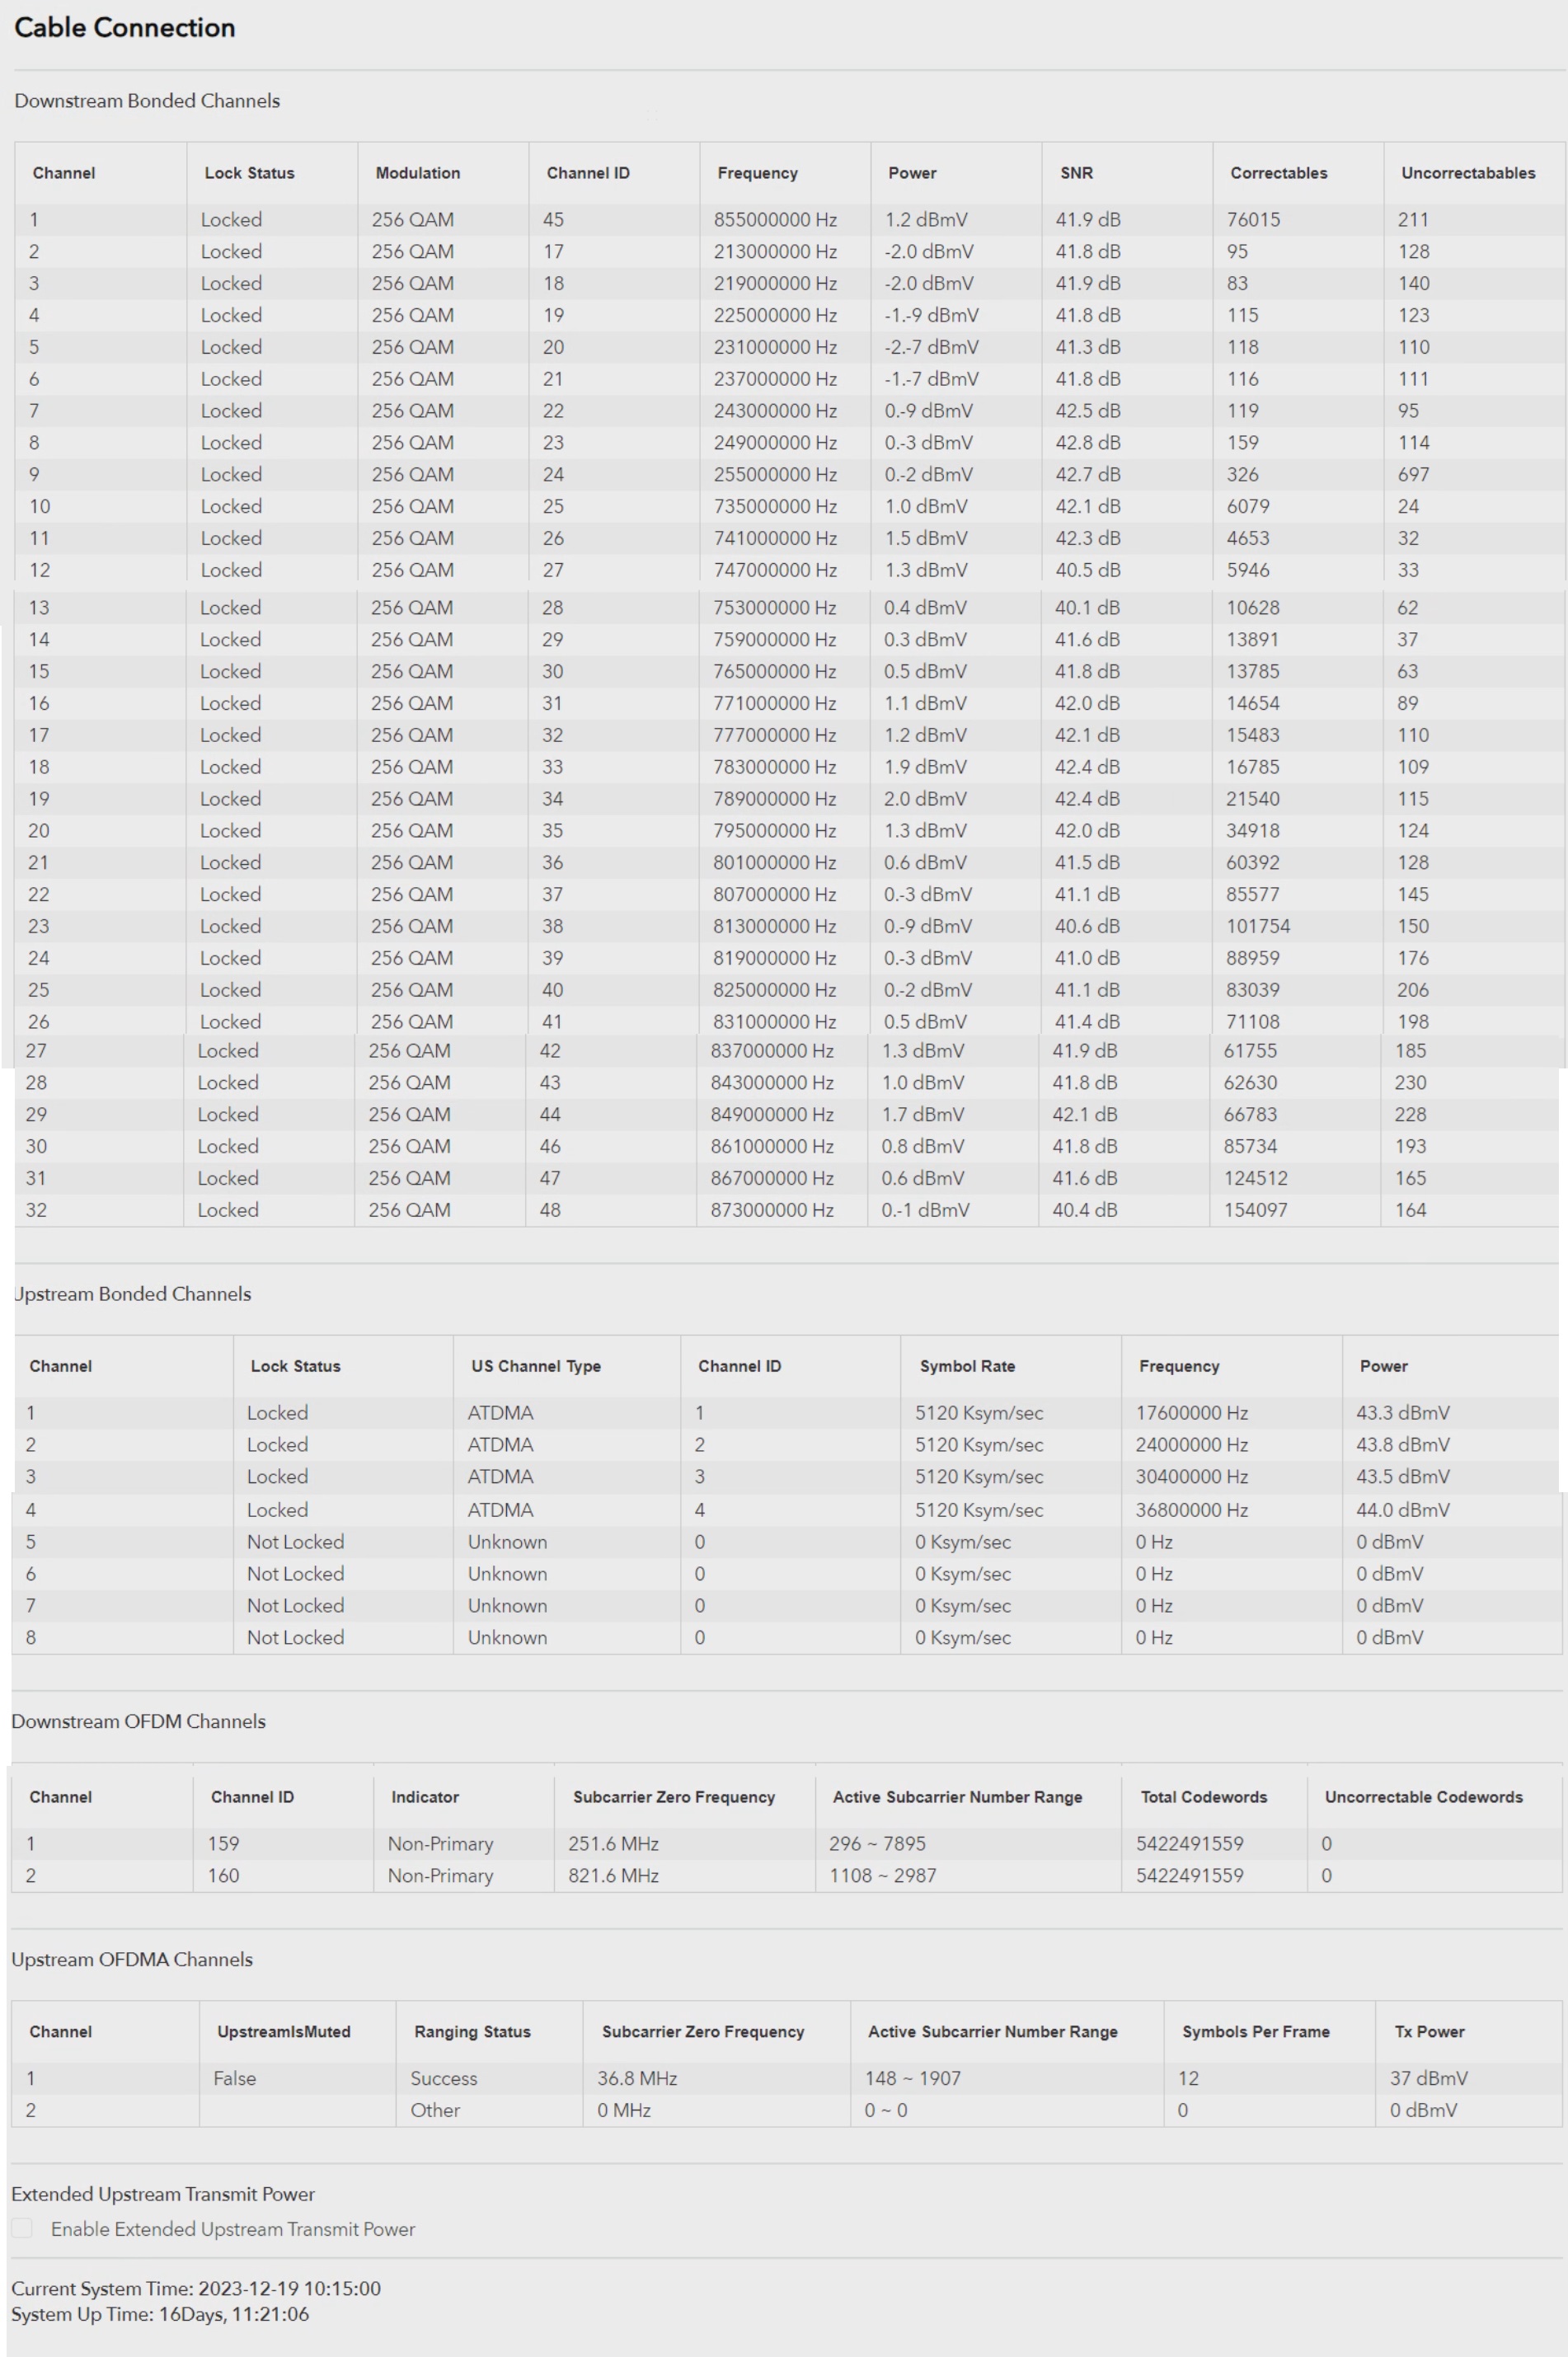
Task: Click the Lock Status column header
Action: click(x=247, y=172)
